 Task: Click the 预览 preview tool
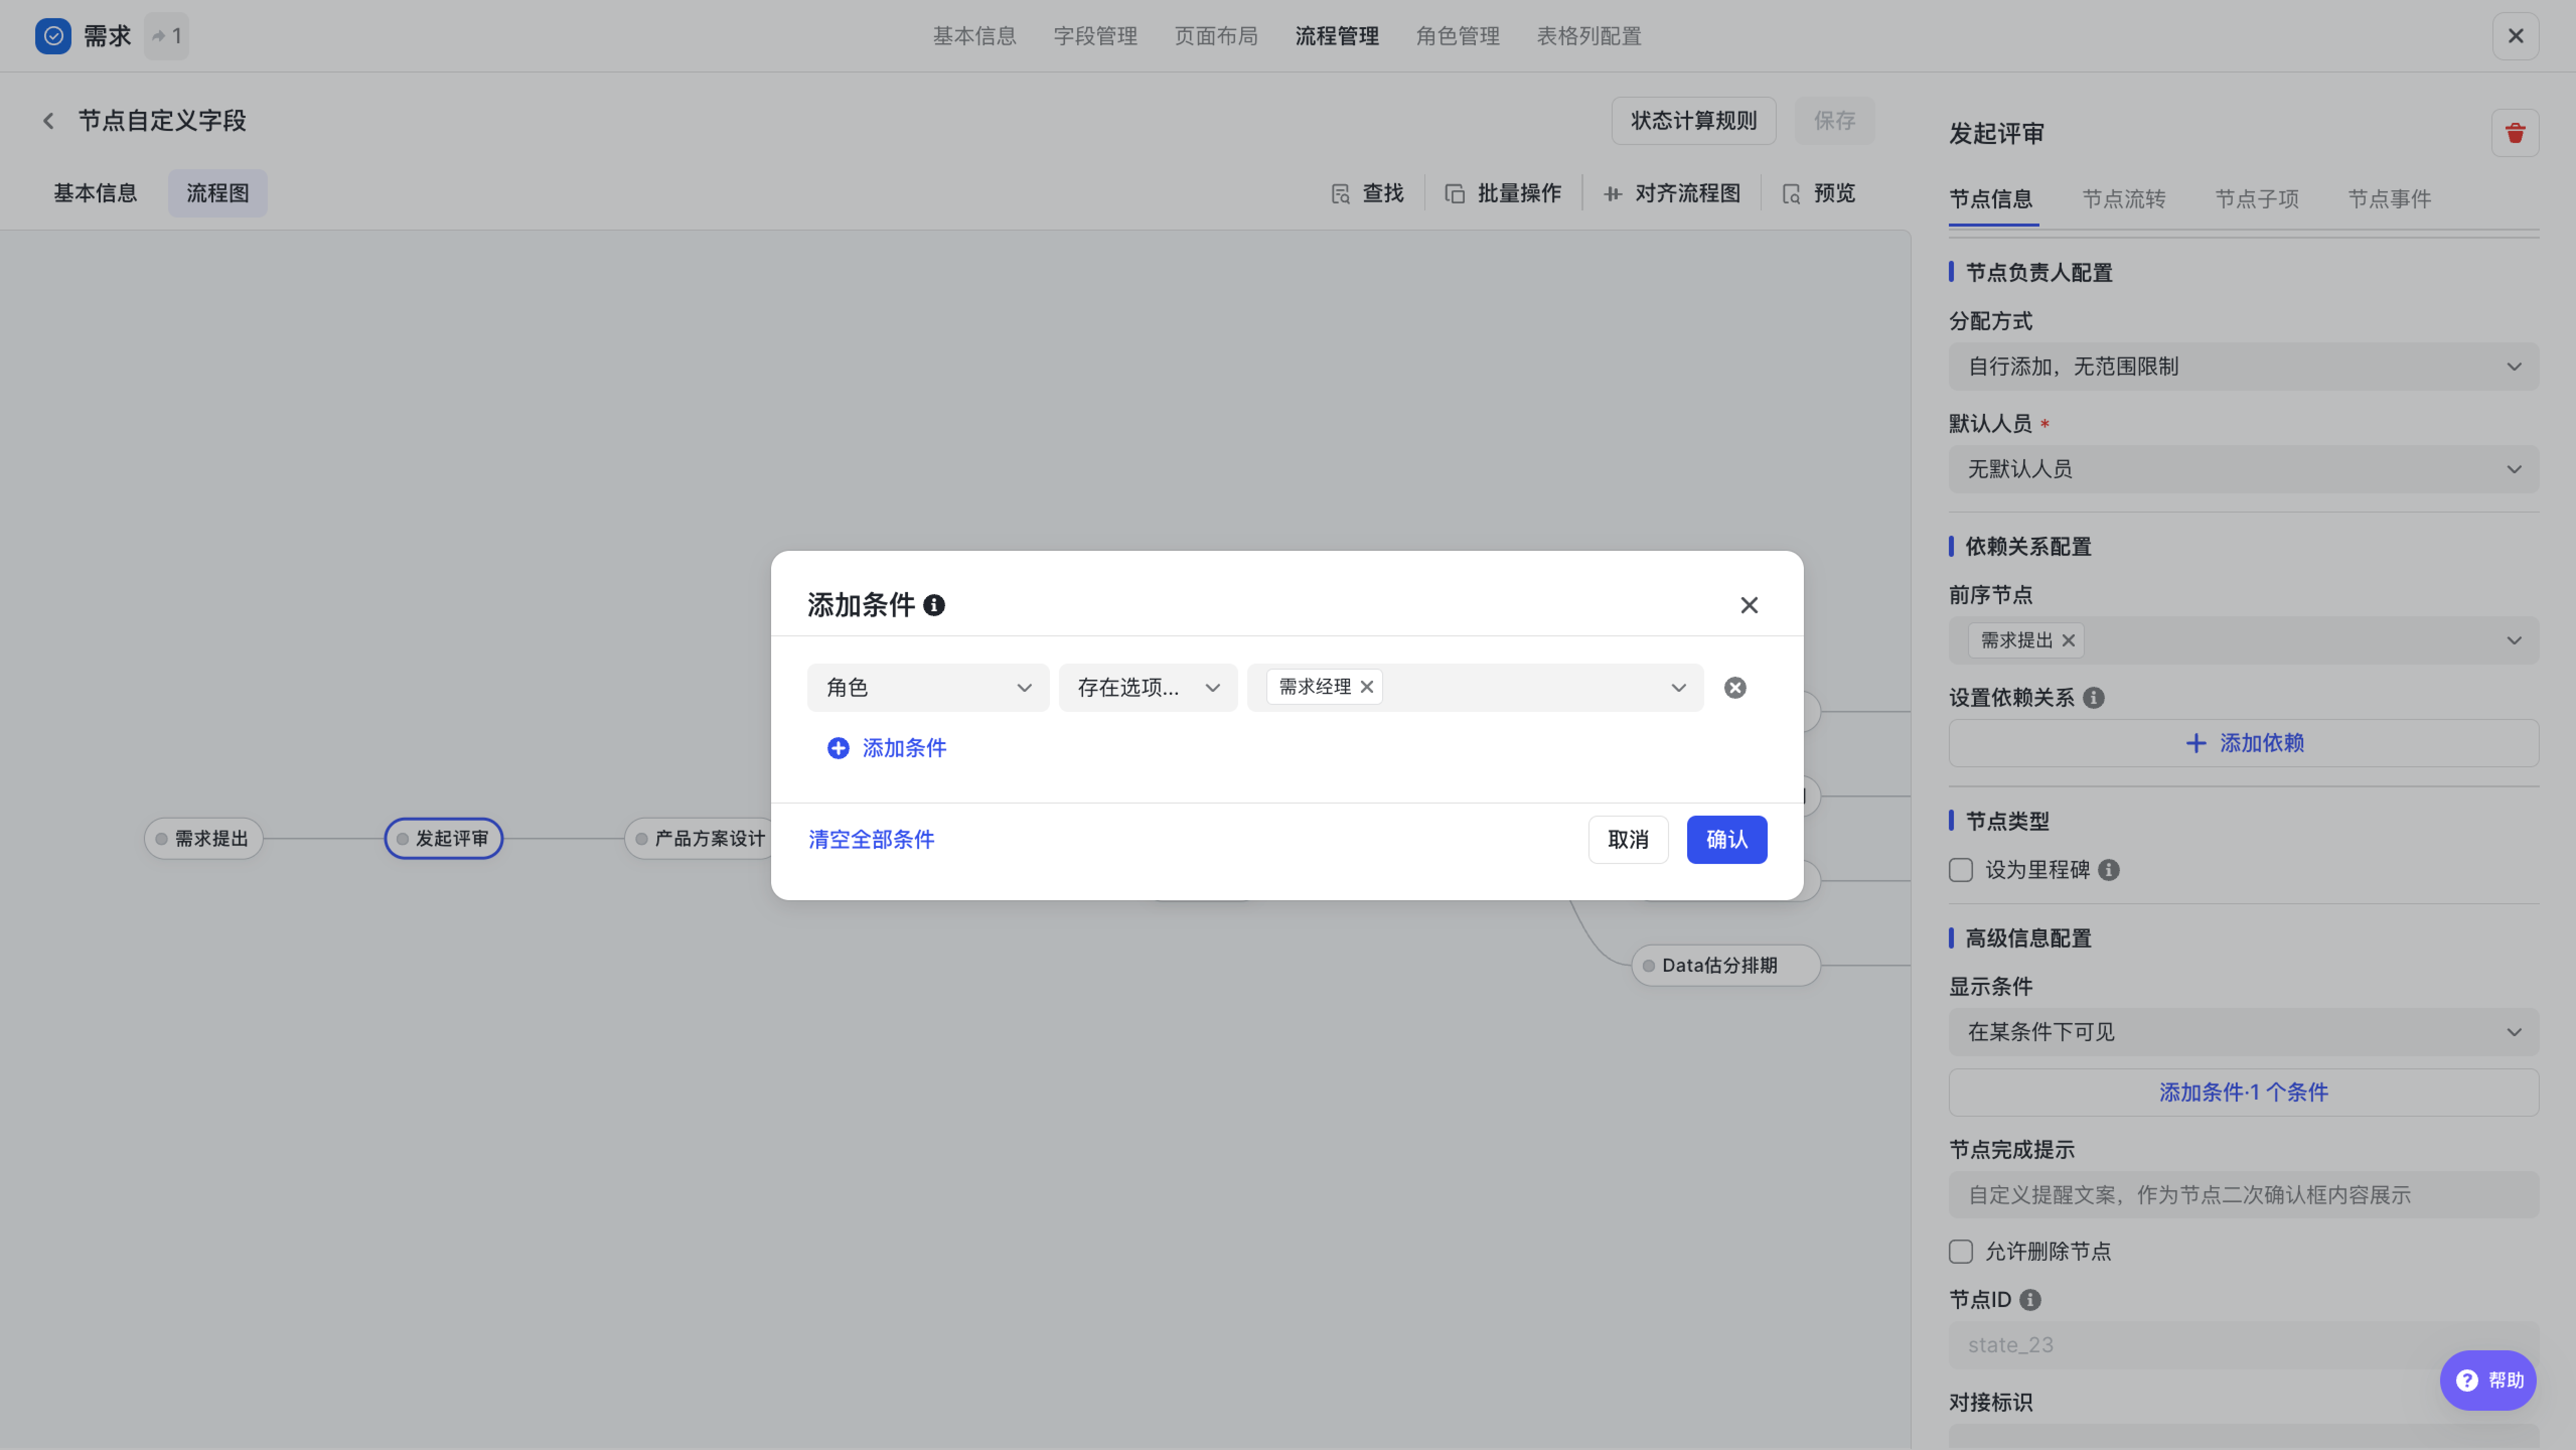(x=1819, y=193)
